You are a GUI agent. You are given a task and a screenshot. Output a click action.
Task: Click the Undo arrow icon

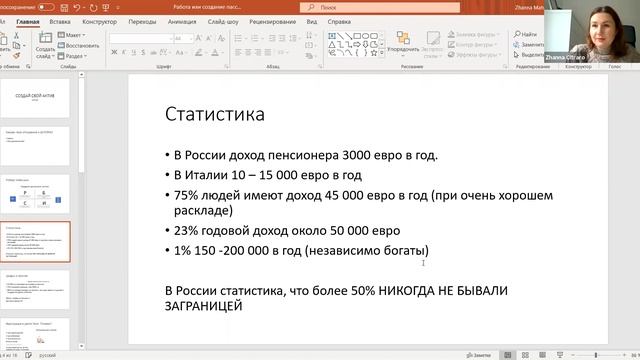click(77, 7)
